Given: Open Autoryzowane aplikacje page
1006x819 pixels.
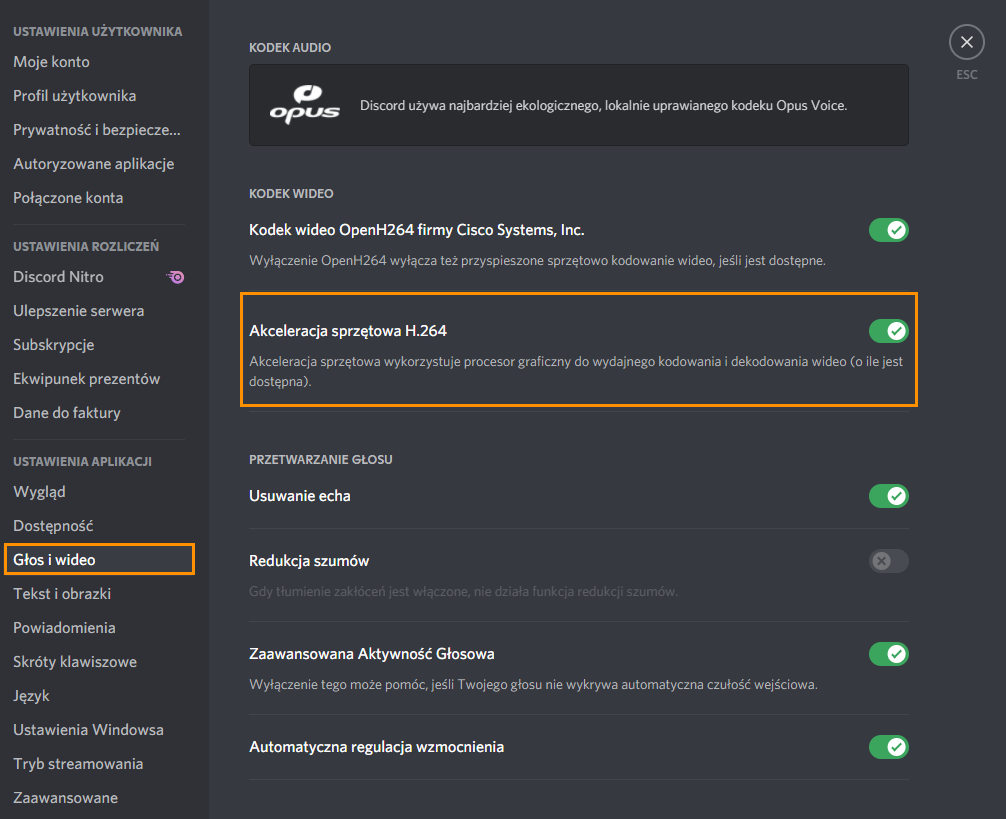Looking at the screenshot, I should click(x=94, y=164).
